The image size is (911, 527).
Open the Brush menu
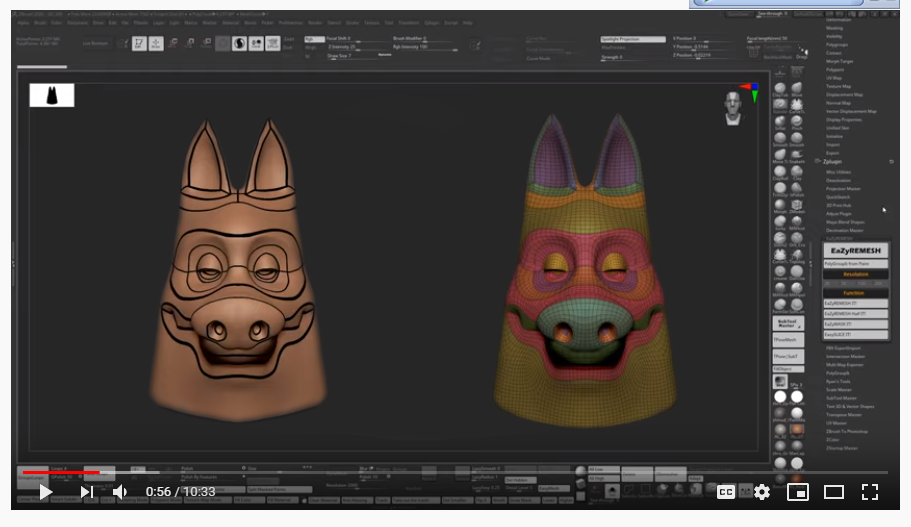click(x=40, y=23)
